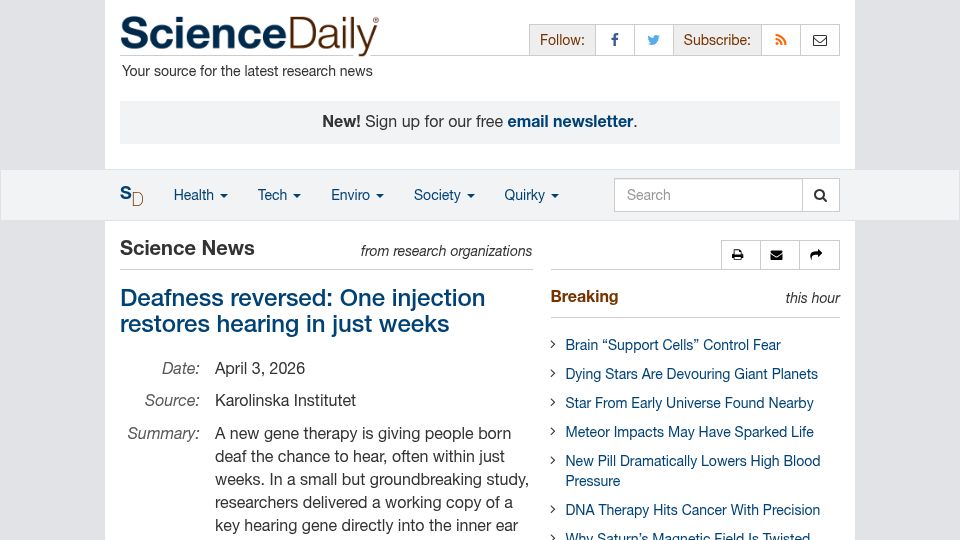
Task: Print this article with printer icon
Action: [738, 255]
